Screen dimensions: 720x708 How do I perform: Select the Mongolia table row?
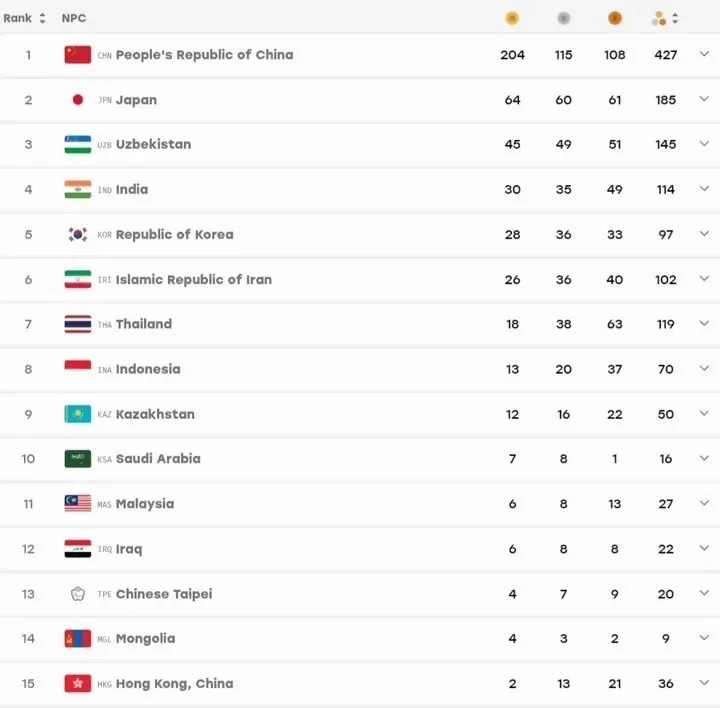pos(360,639)
